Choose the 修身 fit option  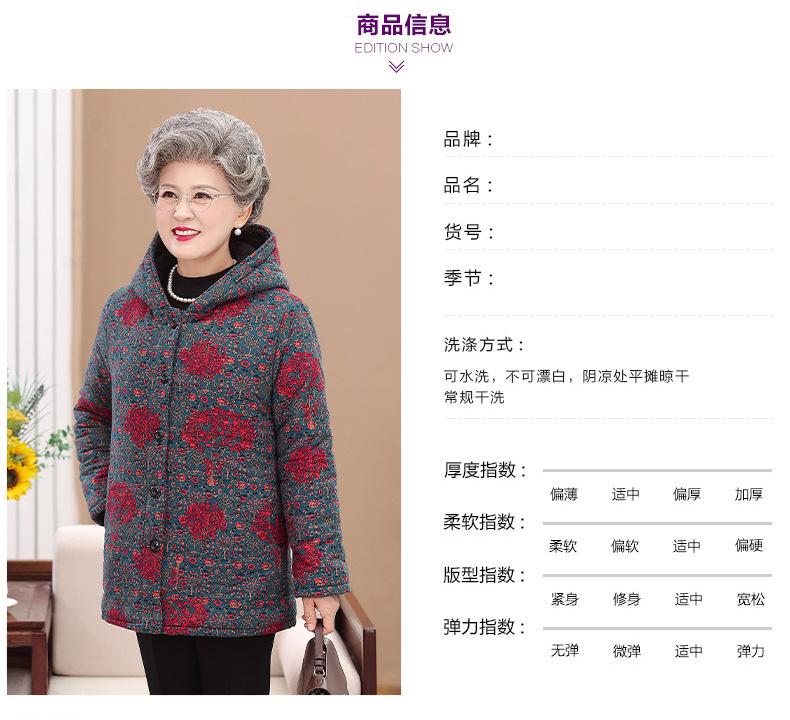(x=626, y=599)
